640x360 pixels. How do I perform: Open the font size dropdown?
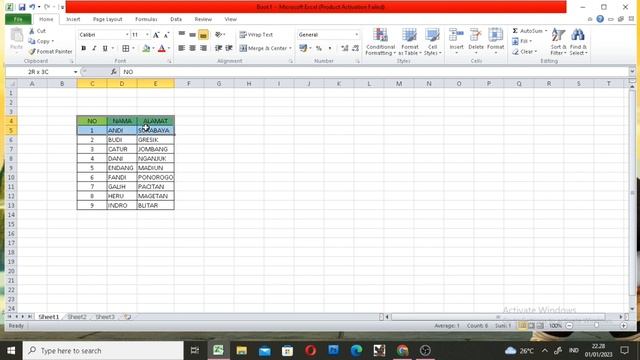(147, 35)
